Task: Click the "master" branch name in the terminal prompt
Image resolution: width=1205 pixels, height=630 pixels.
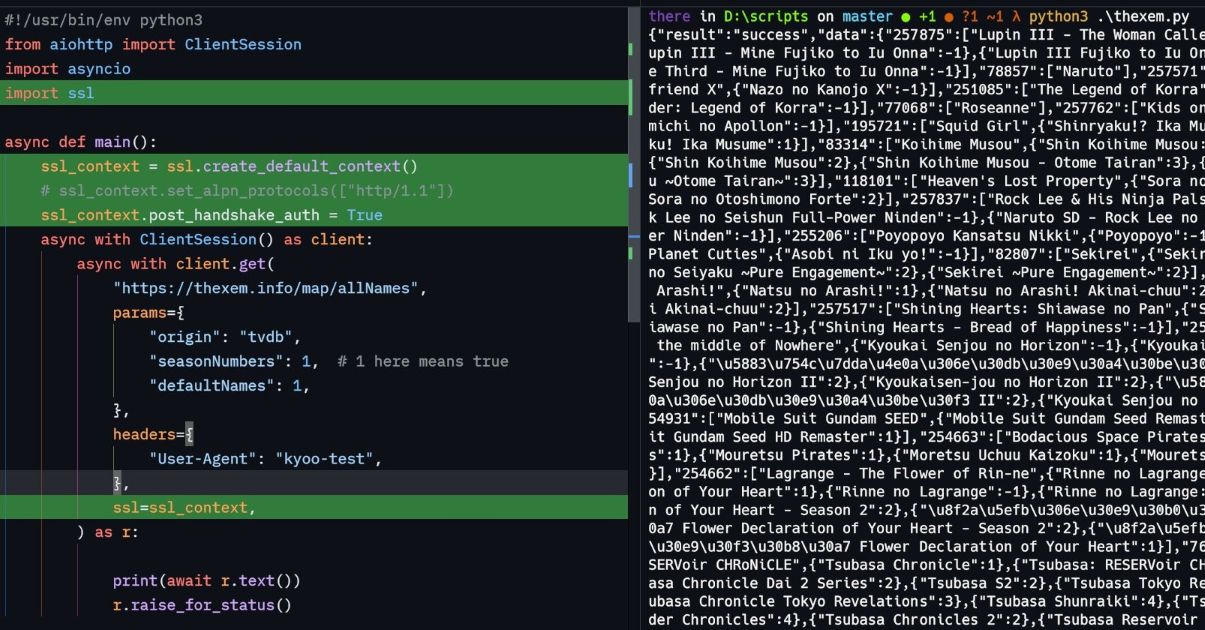Action: point(866,16)
